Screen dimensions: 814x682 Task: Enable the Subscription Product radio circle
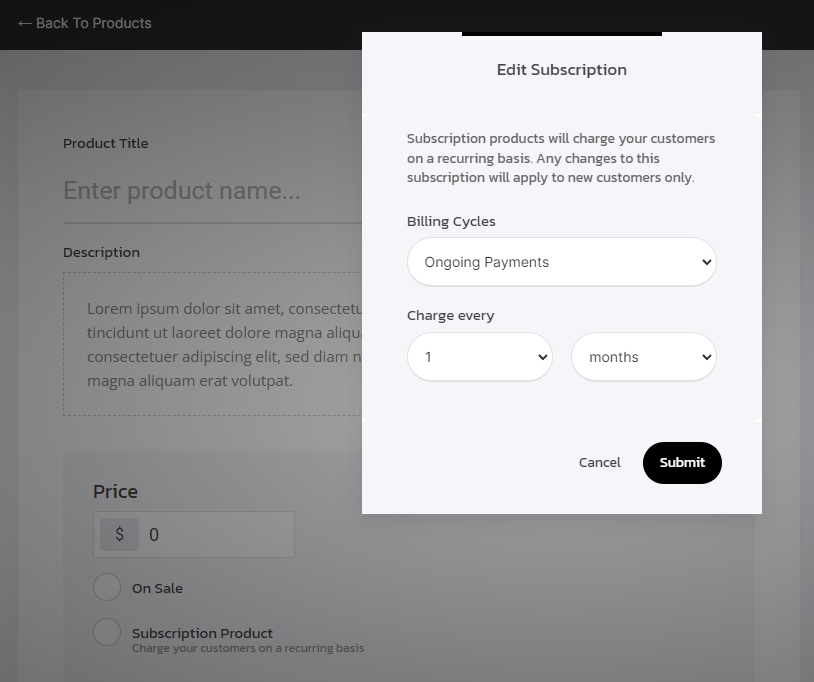point(107,632)
